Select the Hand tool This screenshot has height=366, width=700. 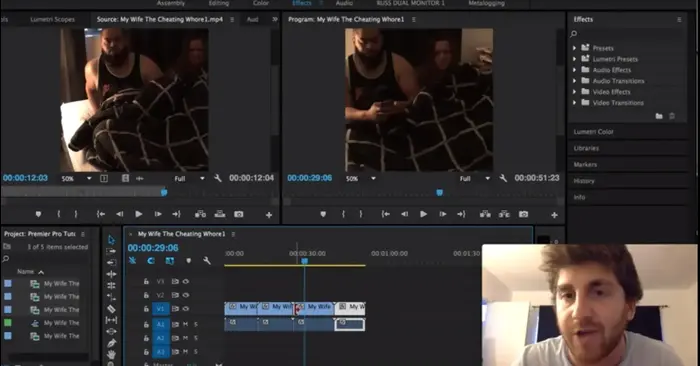tap(111, 354)
